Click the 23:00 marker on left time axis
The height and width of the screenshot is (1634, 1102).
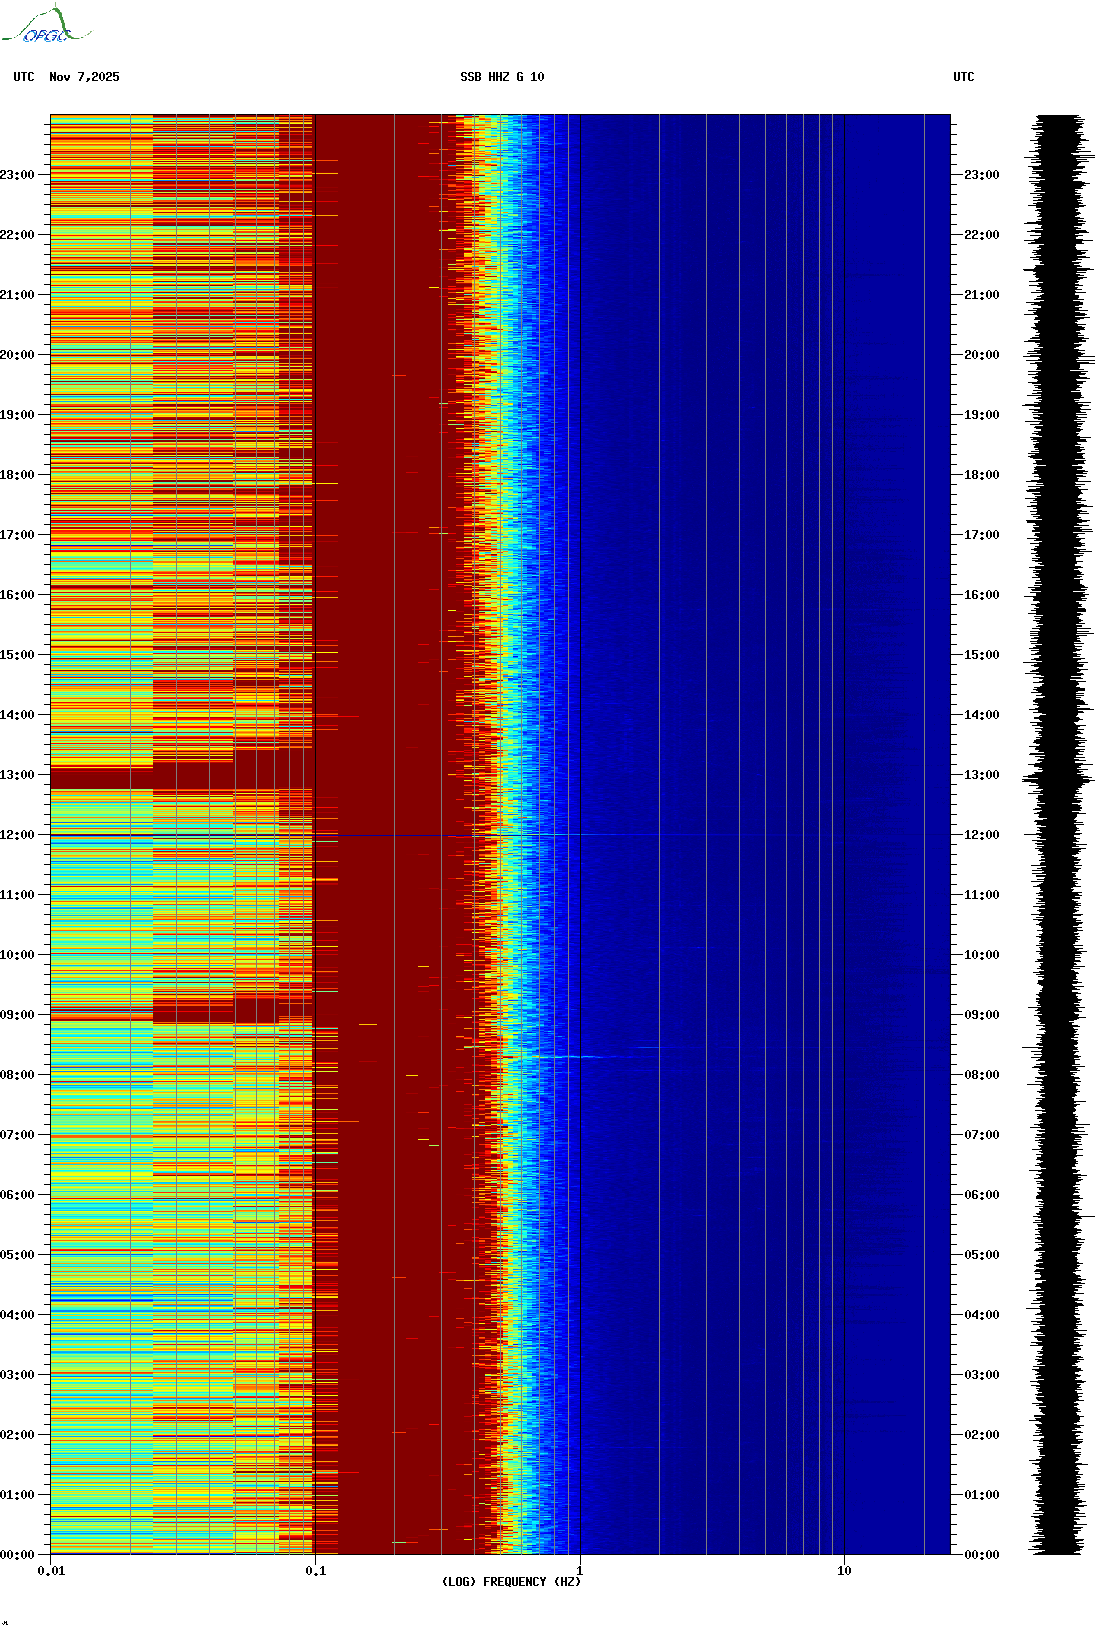point(17,175)
